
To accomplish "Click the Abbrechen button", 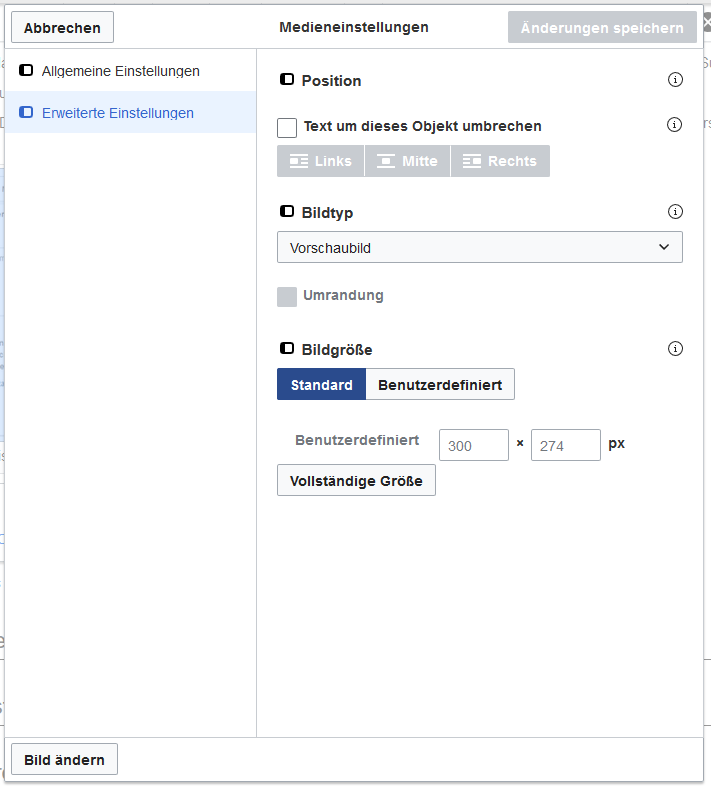I will tap(62, 28).
